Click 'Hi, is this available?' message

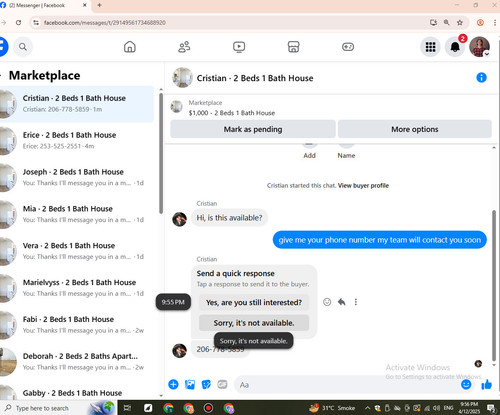pos(229,218)
